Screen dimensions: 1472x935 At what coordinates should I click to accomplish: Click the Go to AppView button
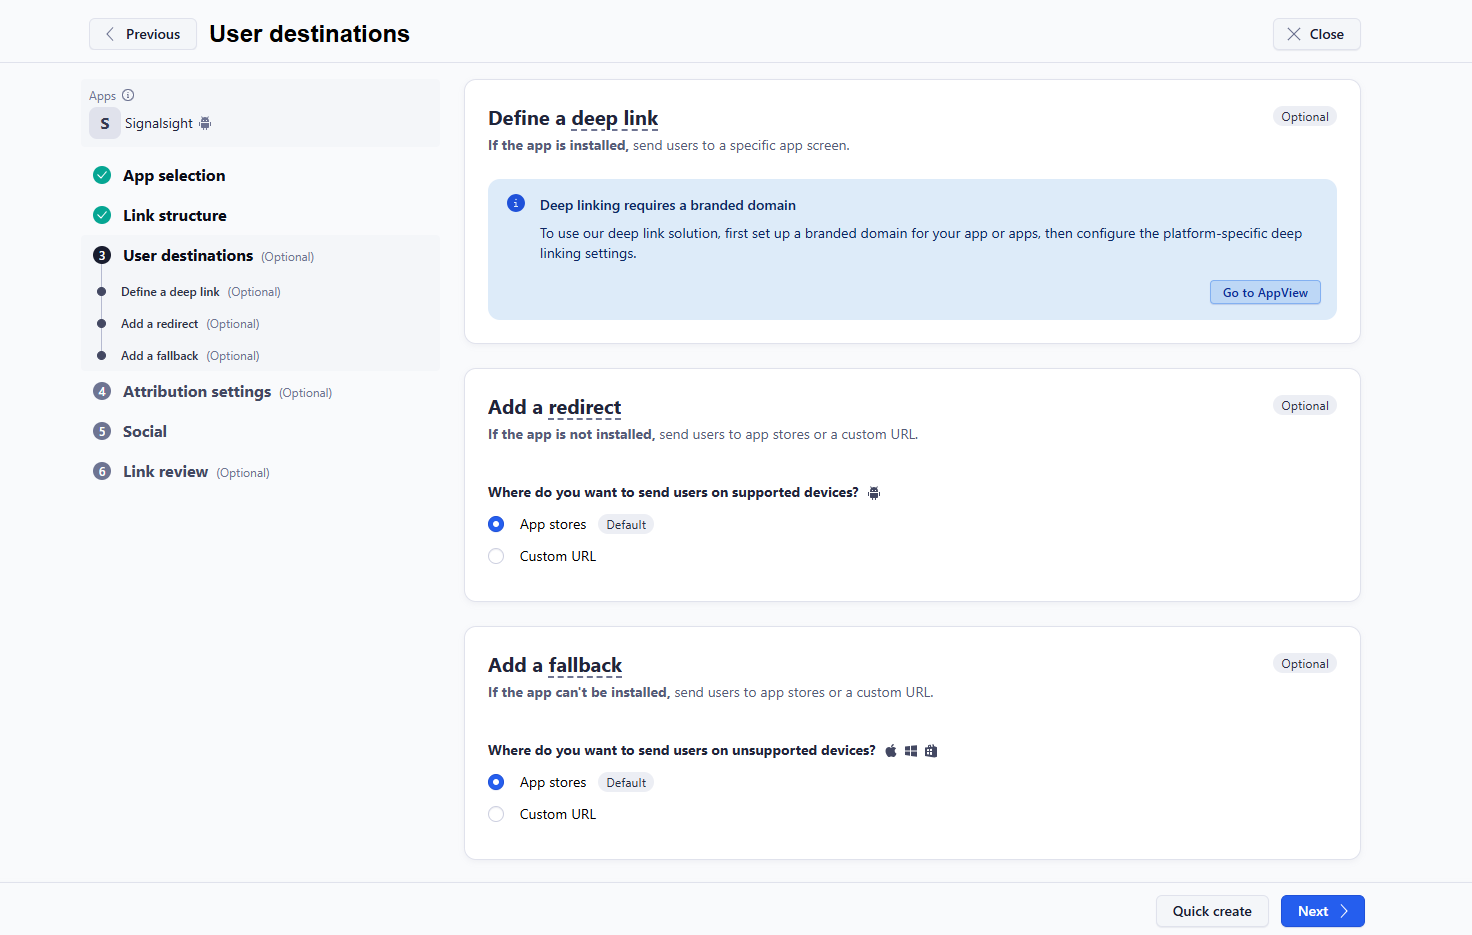click(x=1265, y=292)
